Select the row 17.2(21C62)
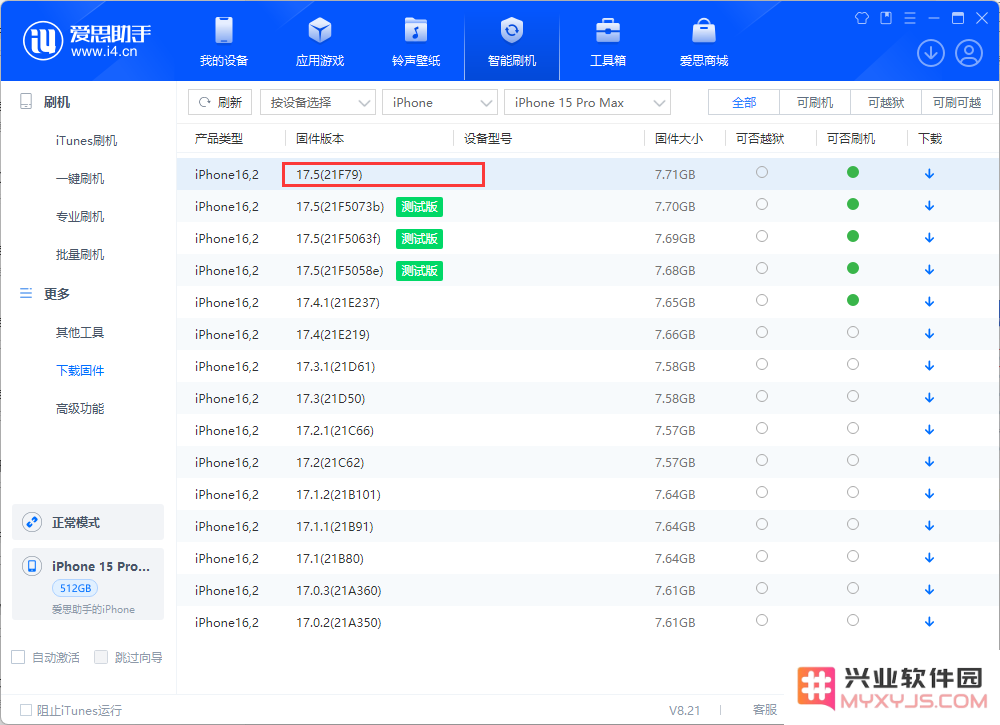 pyautogui.click(x=587, y=462)
